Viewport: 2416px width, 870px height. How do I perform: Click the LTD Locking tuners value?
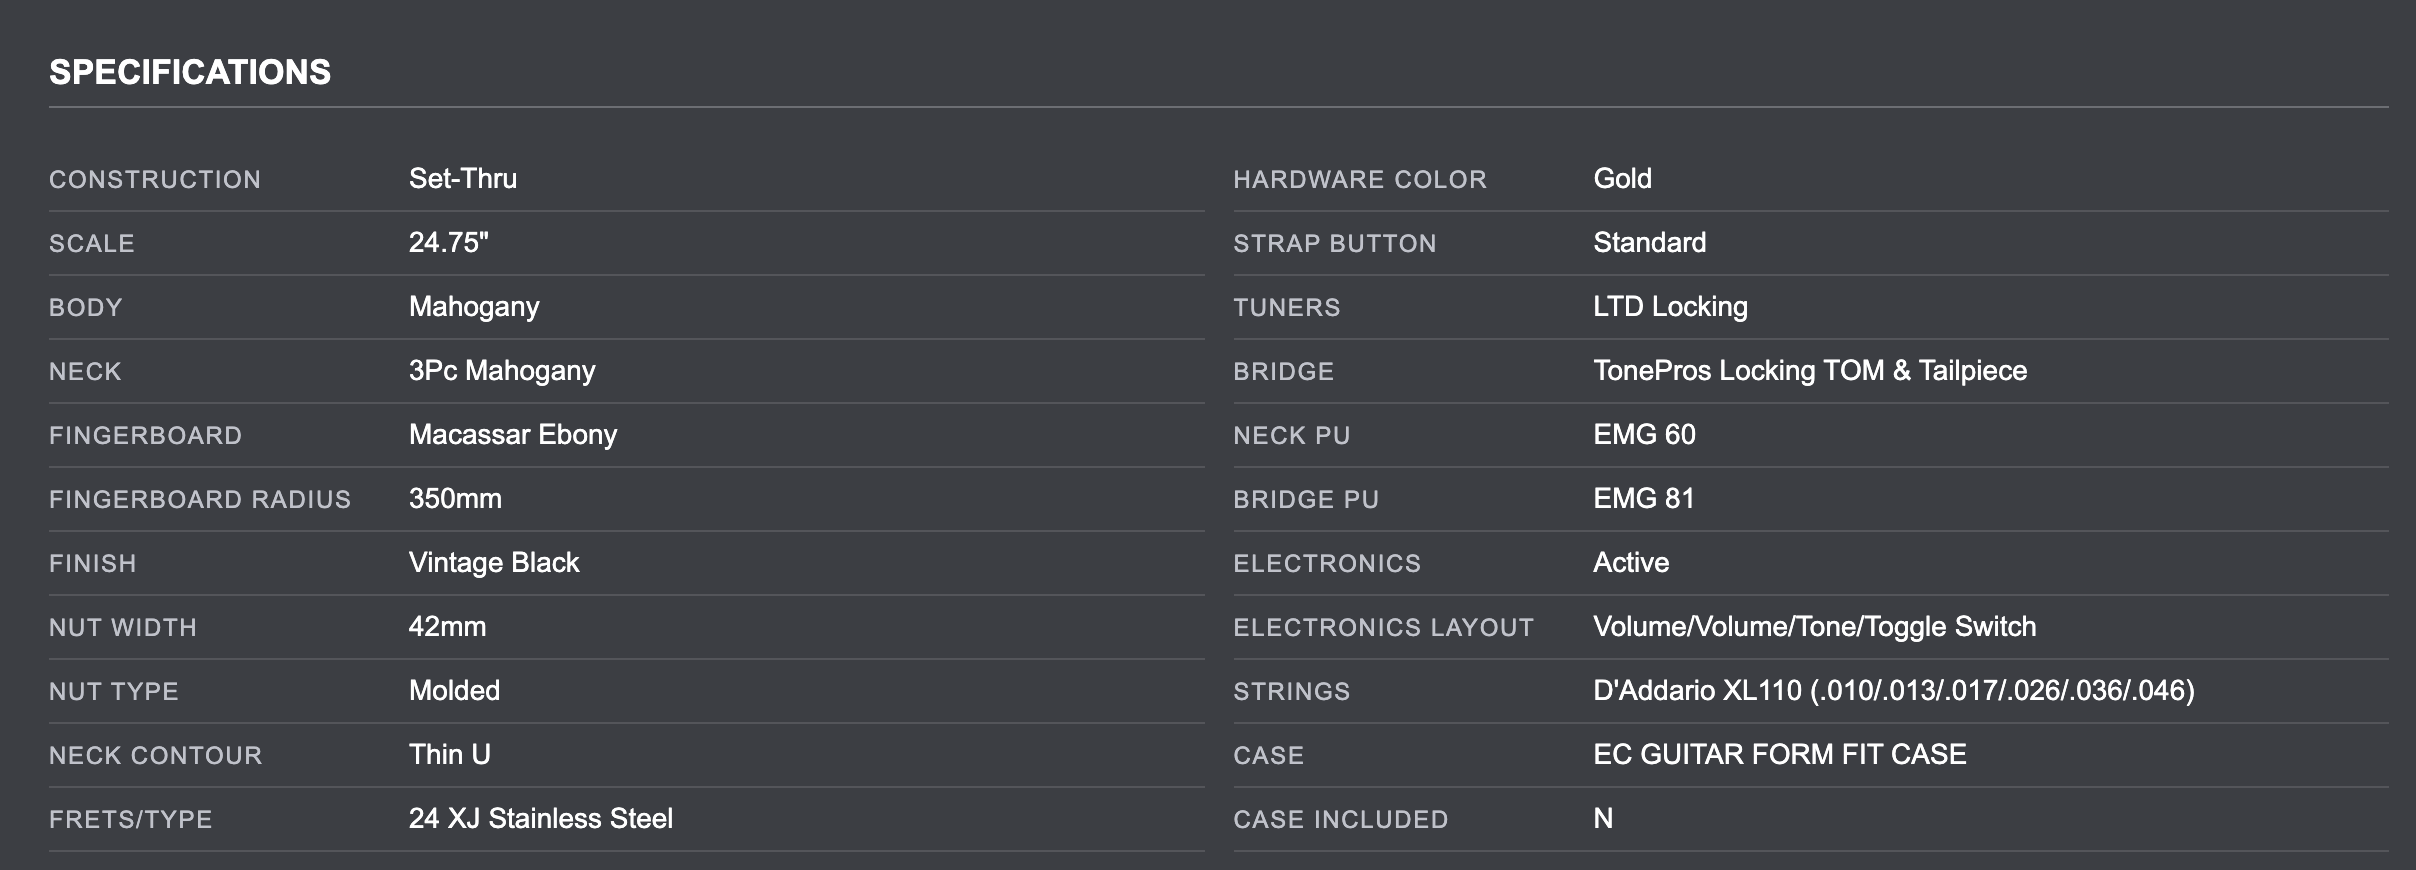(1670, 306)
